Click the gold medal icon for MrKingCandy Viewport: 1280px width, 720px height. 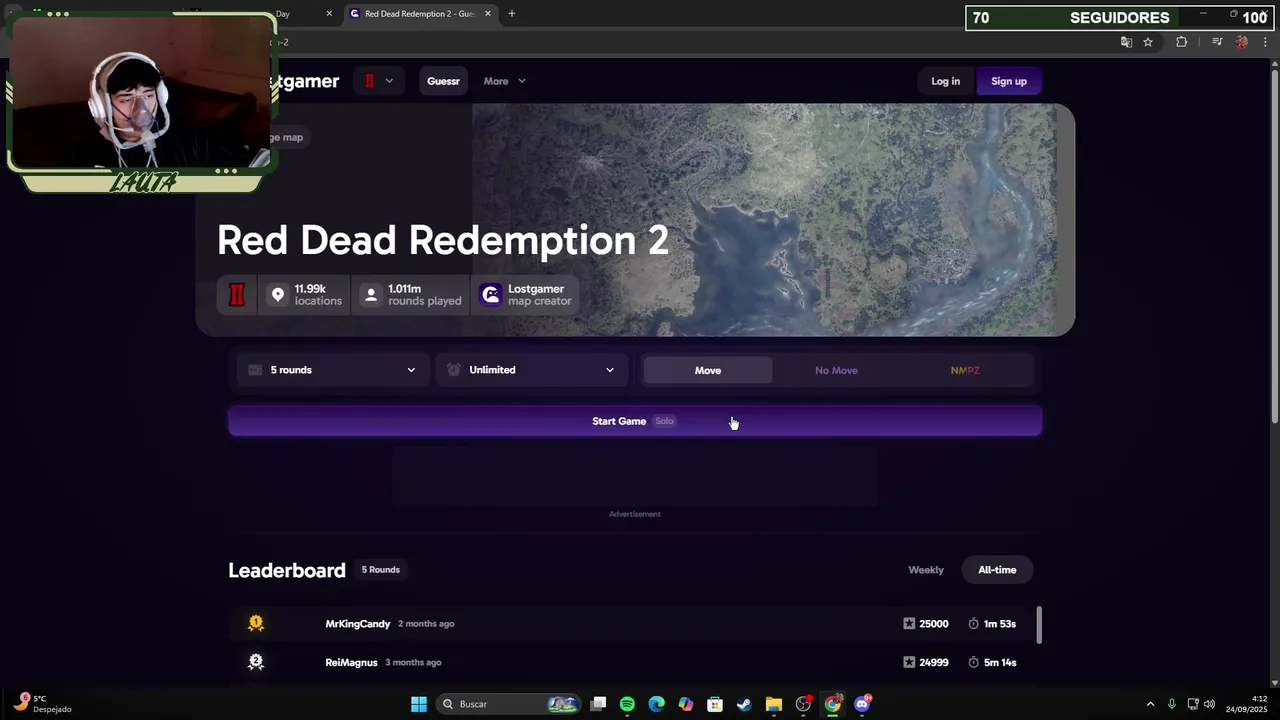pyautogui.click(x=256, y=623)
